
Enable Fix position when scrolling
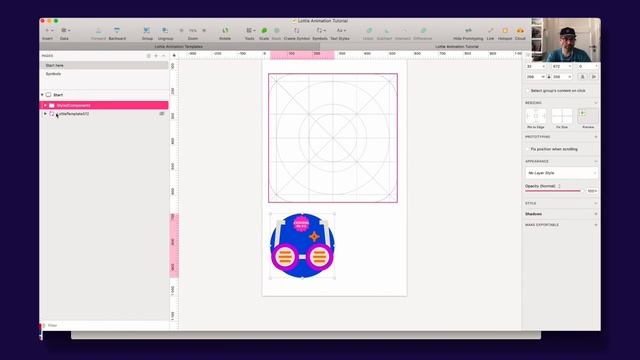(527, 149)
